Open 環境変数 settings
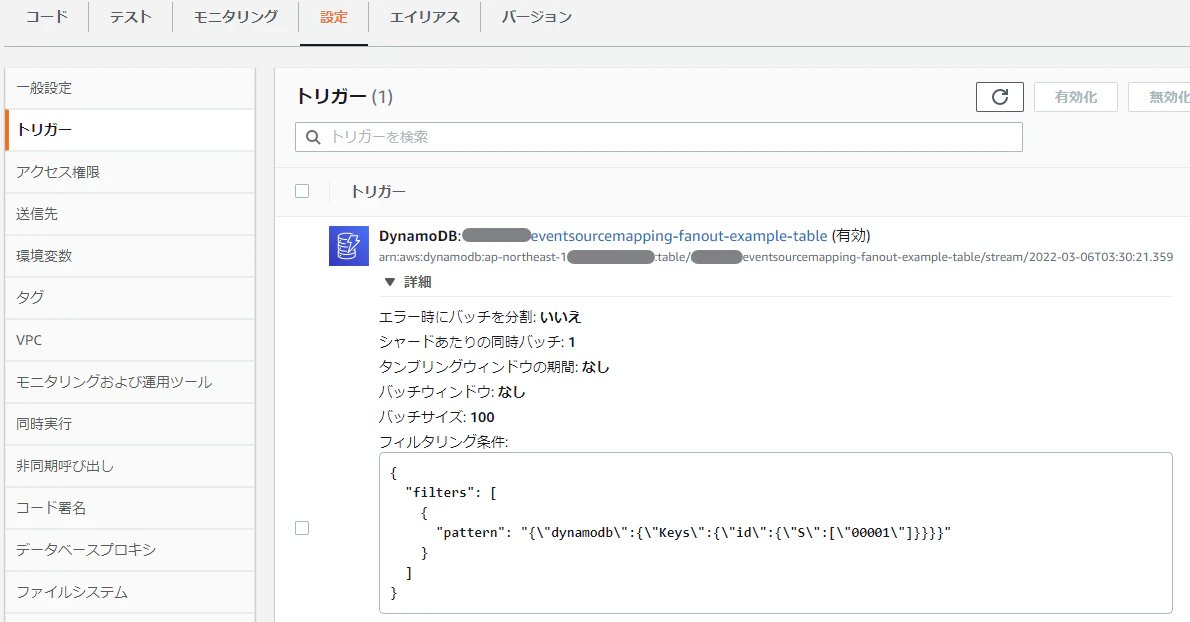Viewport: 1190px width, 622px height. [x=130, y=256]
